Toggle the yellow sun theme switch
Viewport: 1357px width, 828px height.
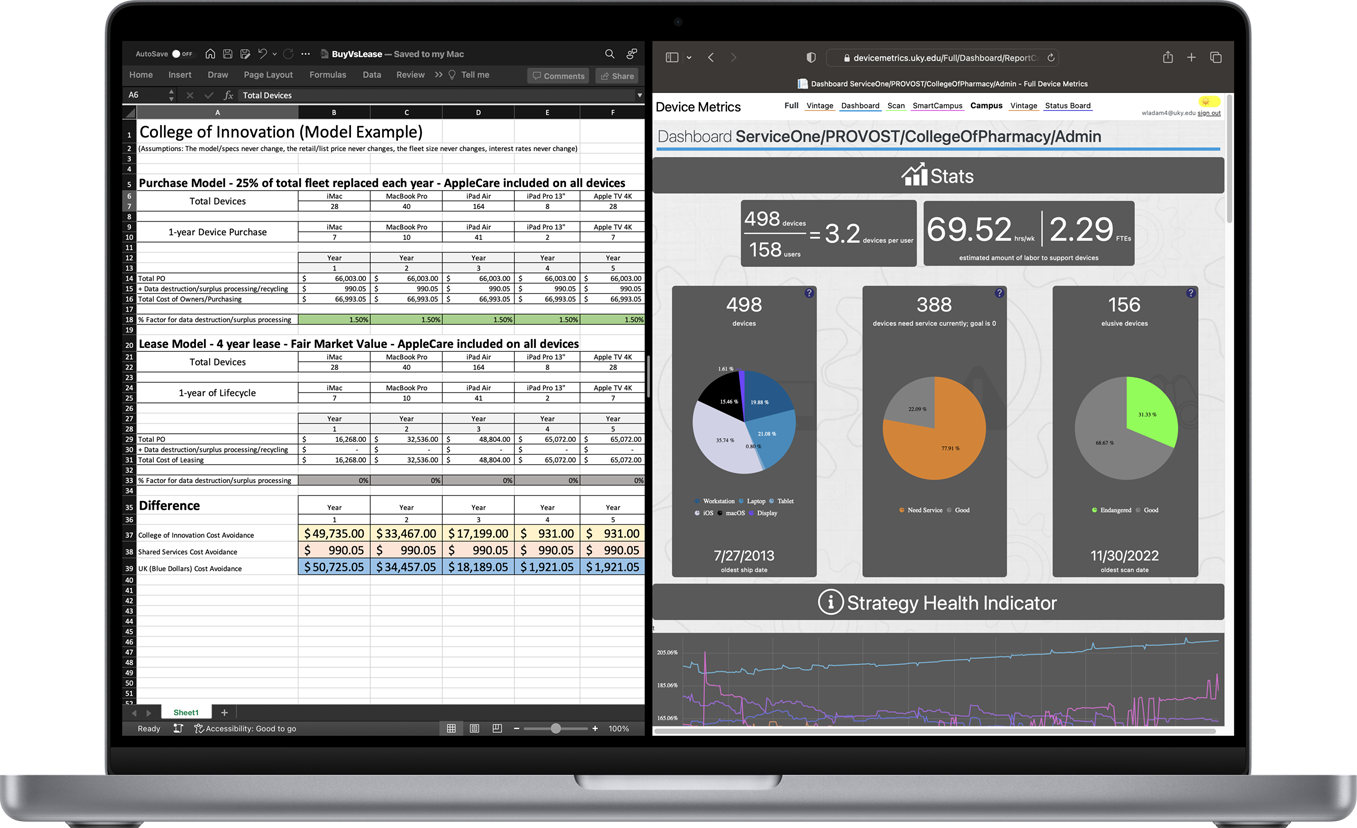[x=1210, y=102]
